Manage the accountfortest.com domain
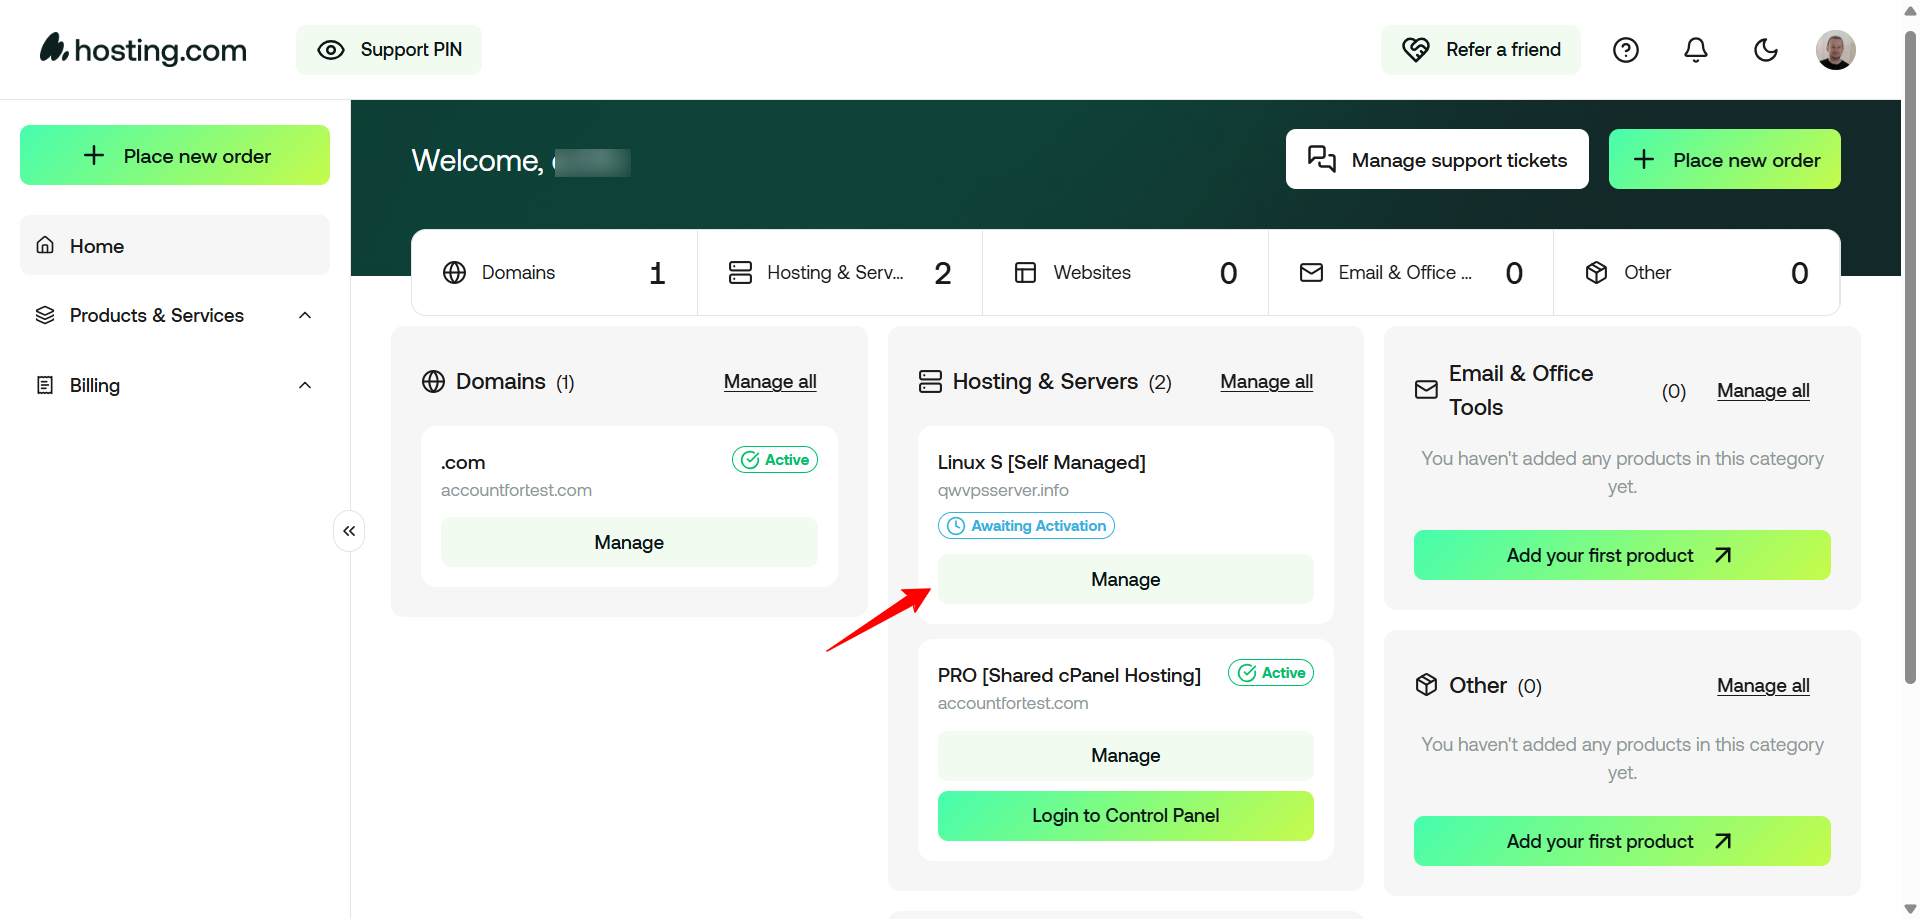1920x919 pixels. click(629, 542)
